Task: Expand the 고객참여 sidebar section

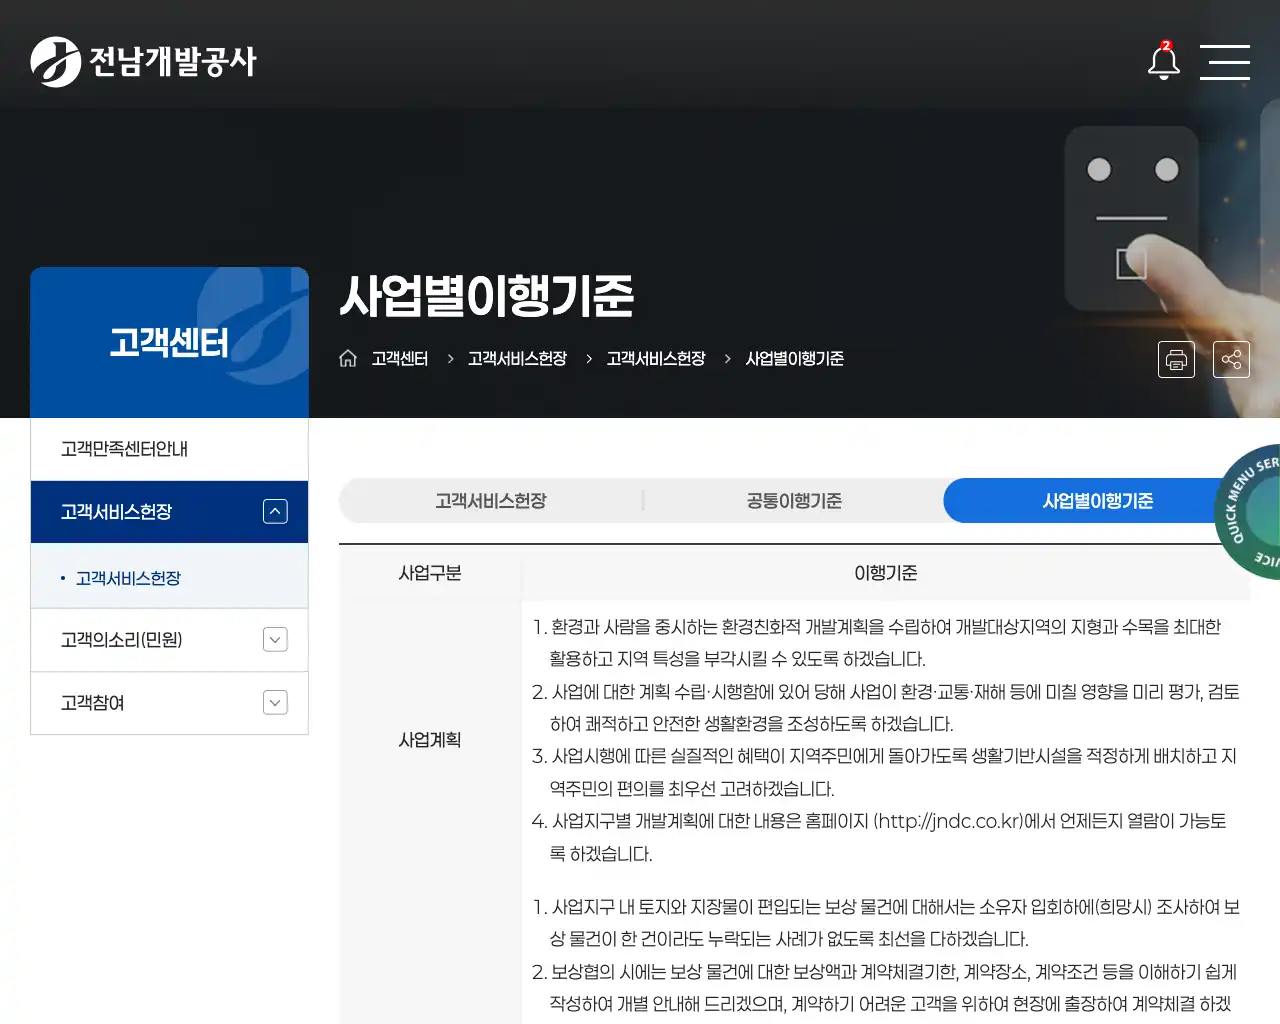Action: coord(275,703)
